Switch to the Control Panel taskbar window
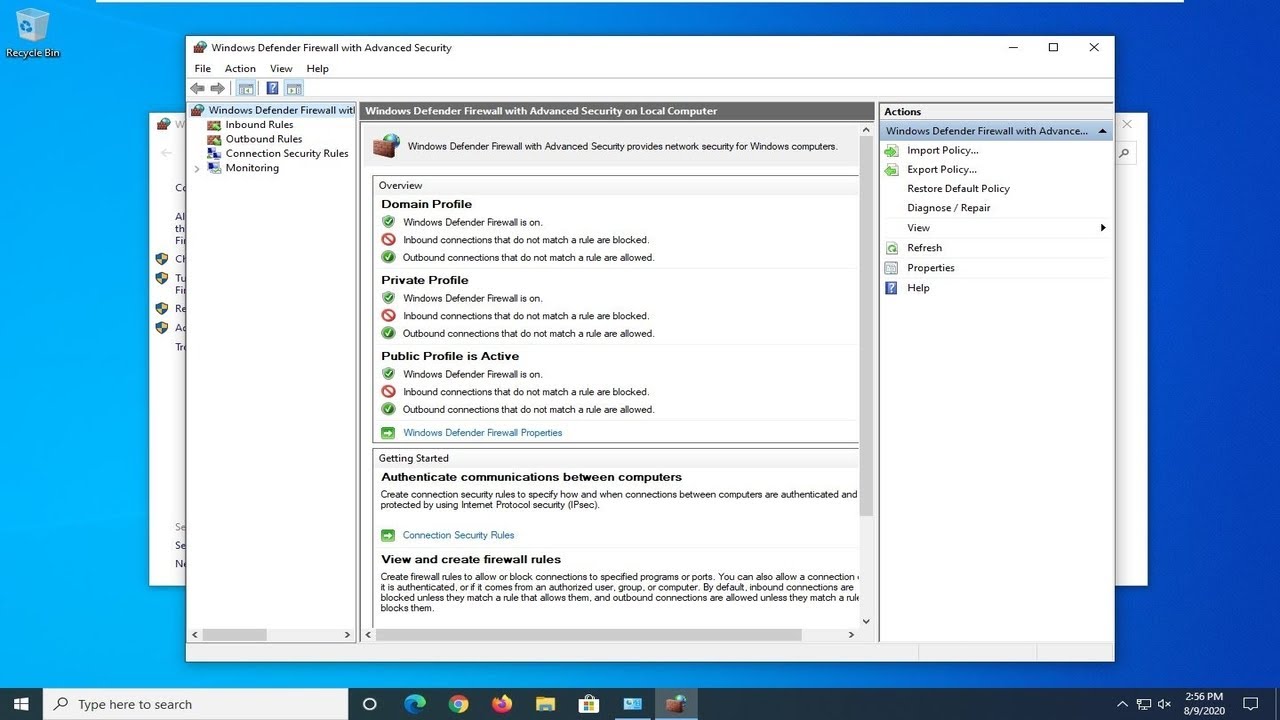 pyautogui.click(x=632, y=704)
